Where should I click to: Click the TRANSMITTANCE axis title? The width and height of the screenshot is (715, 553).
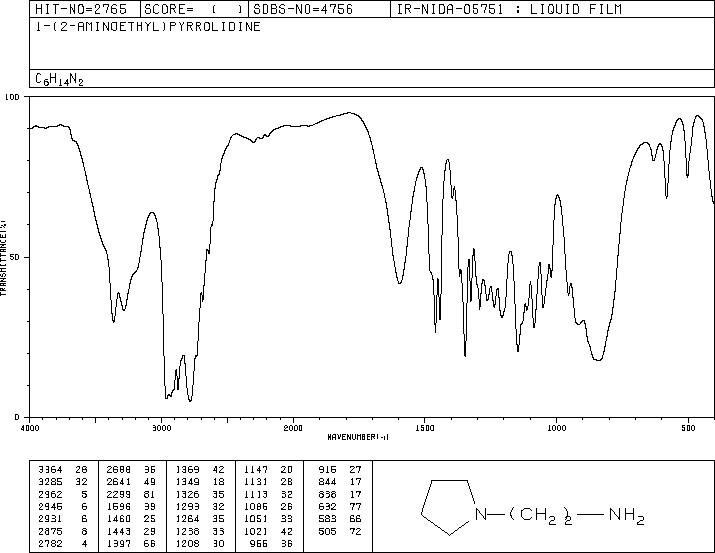point(3,258)
